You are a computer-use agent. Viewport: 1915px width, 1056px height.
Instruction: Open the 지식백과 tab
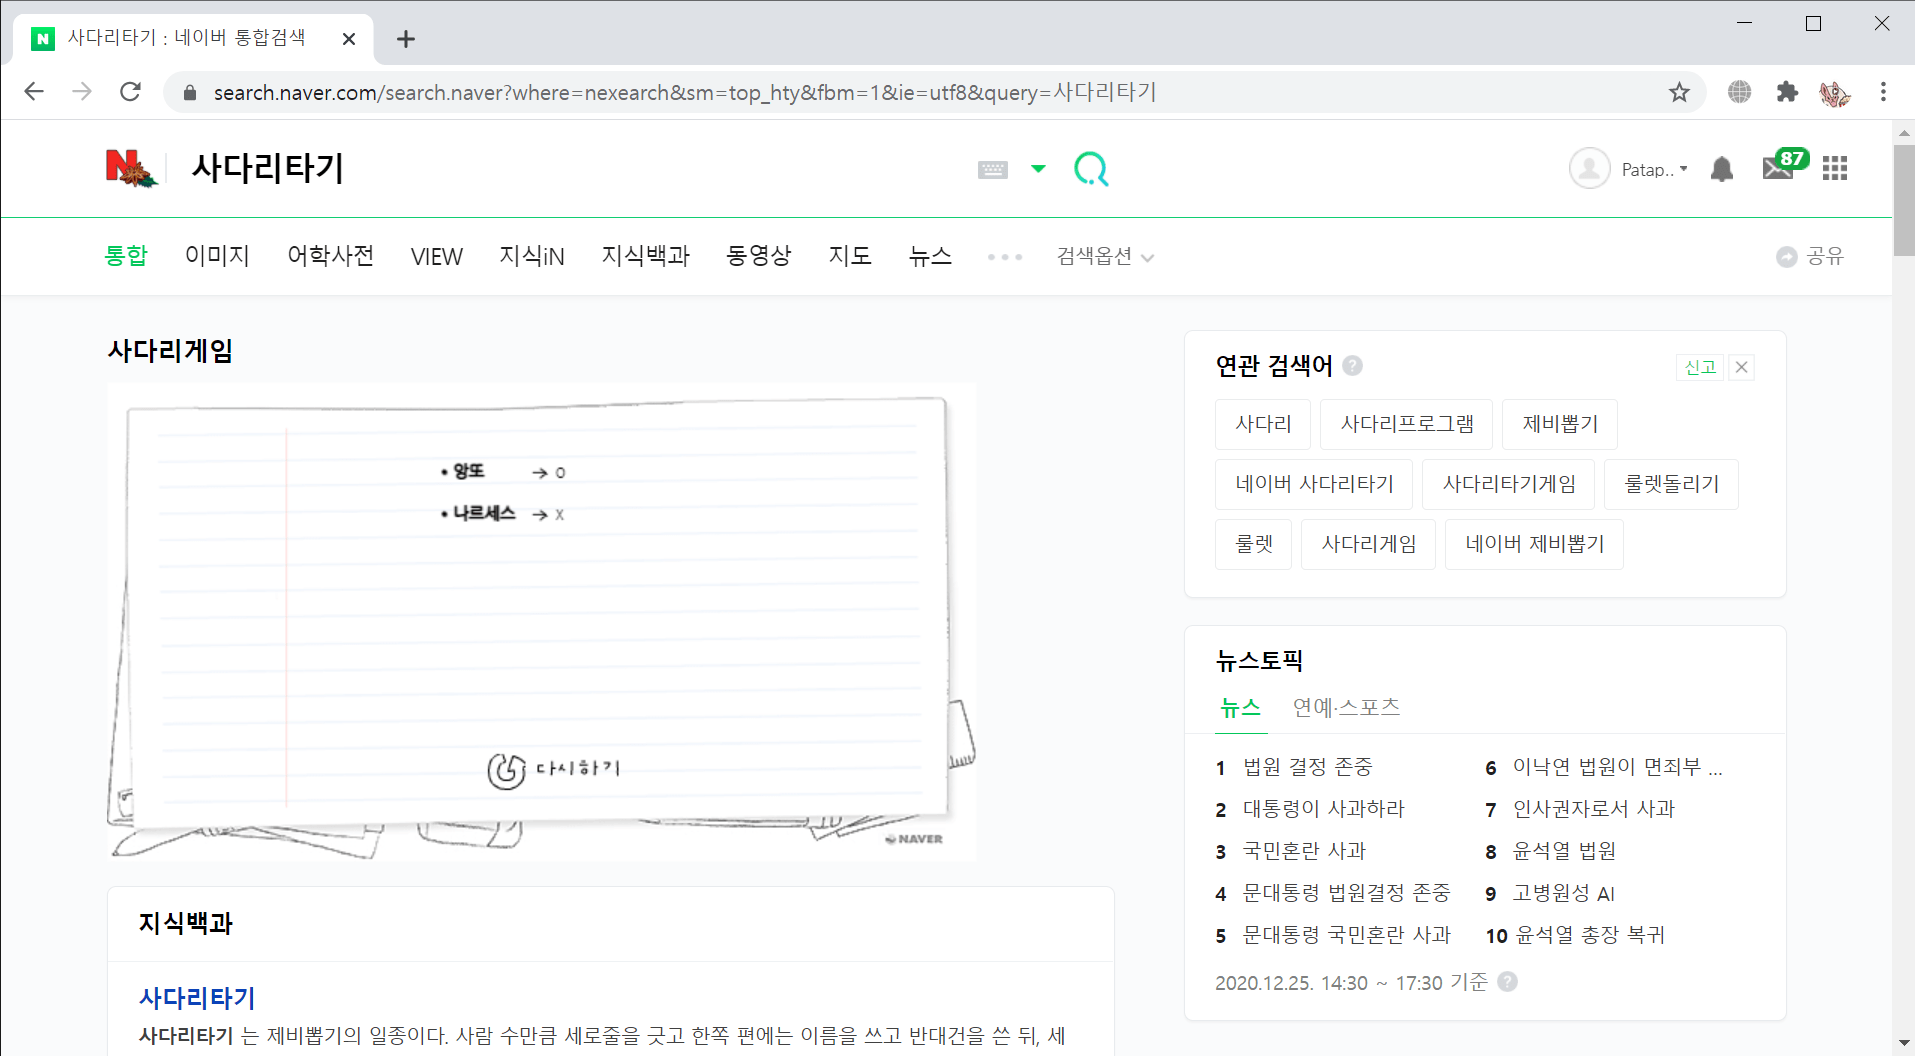(x=646, y=256)
